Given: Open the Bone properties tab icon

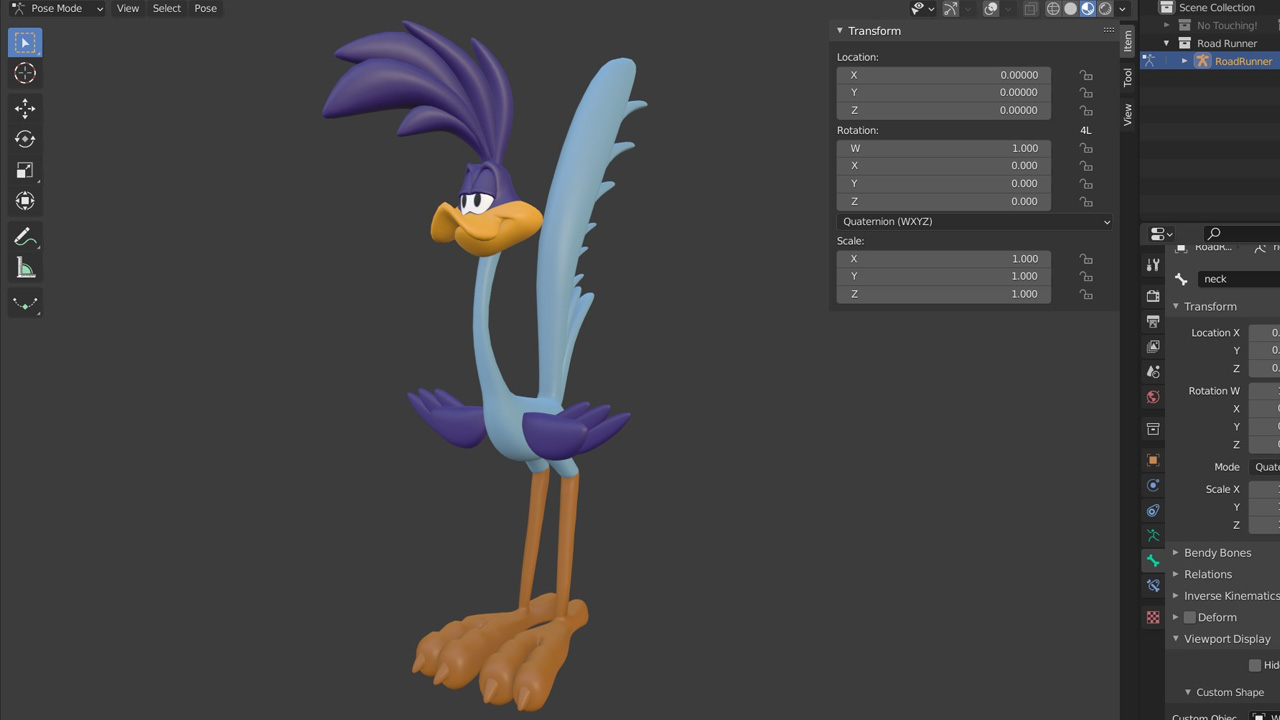Looking at the screenshot, I should point(1153,561).
